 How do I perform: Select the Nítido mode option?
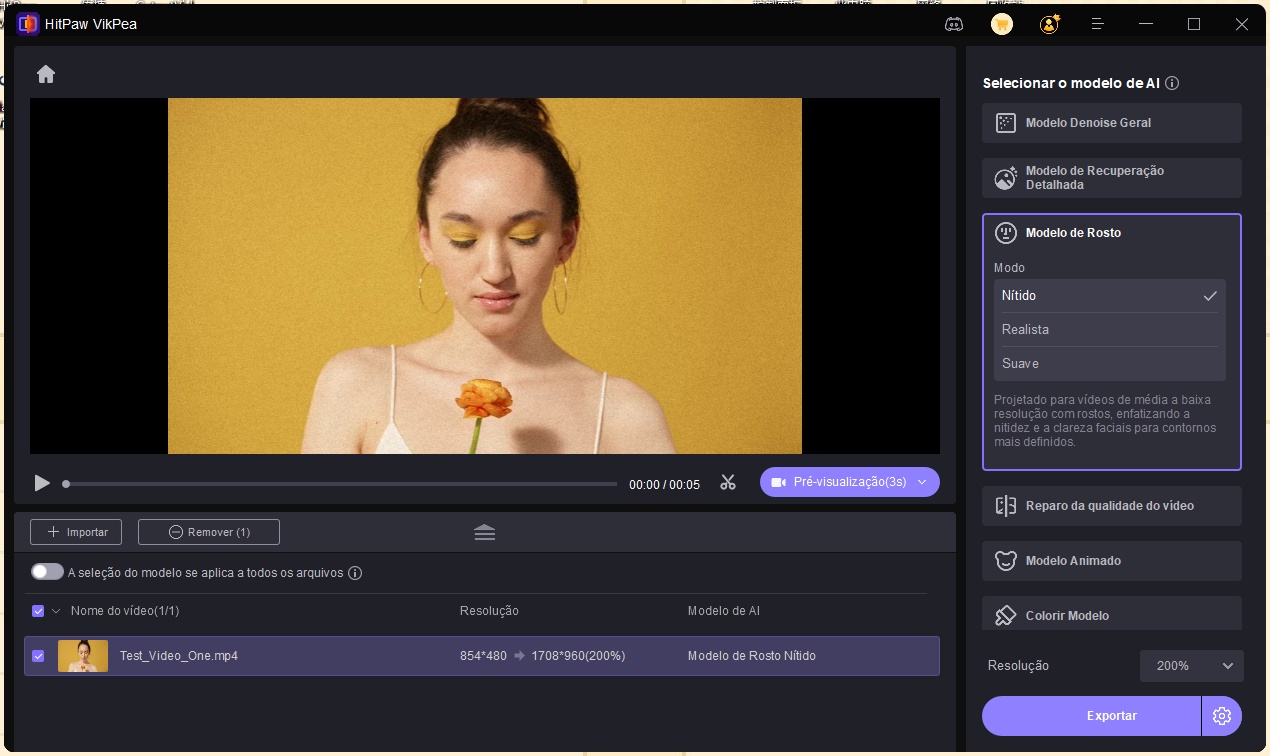point(1110,296)
